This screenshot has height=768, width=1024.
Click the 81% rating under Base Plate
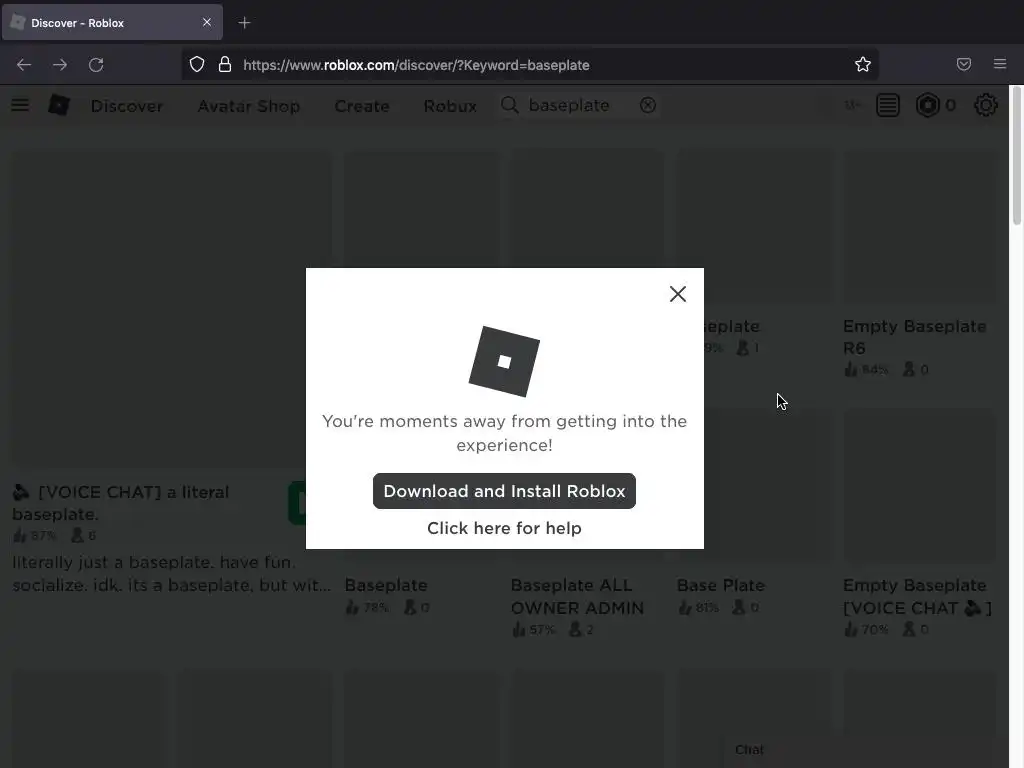click(698, 607)
